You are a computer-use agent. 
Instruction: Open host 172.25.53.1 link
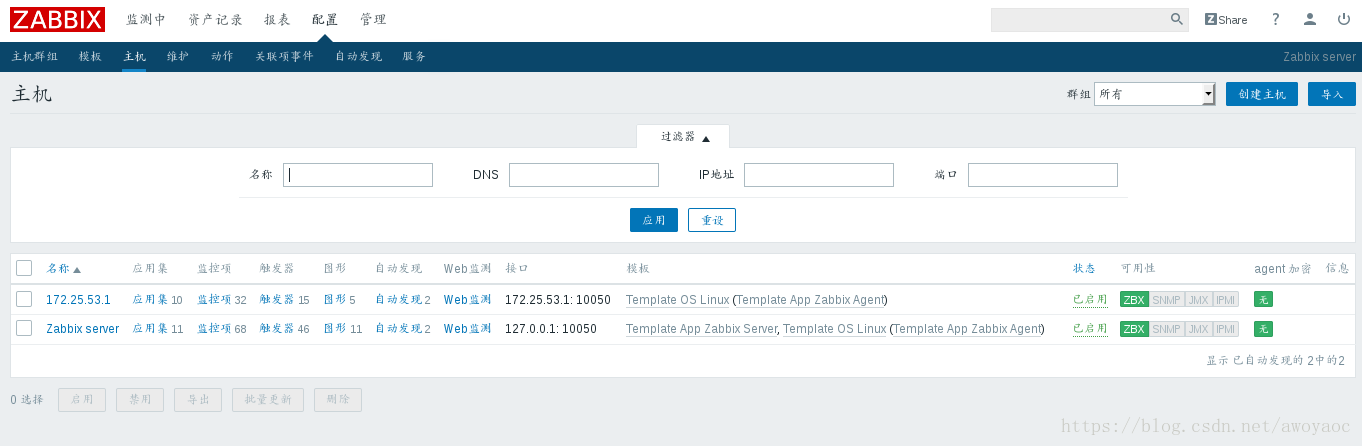[x=78, y=300]
